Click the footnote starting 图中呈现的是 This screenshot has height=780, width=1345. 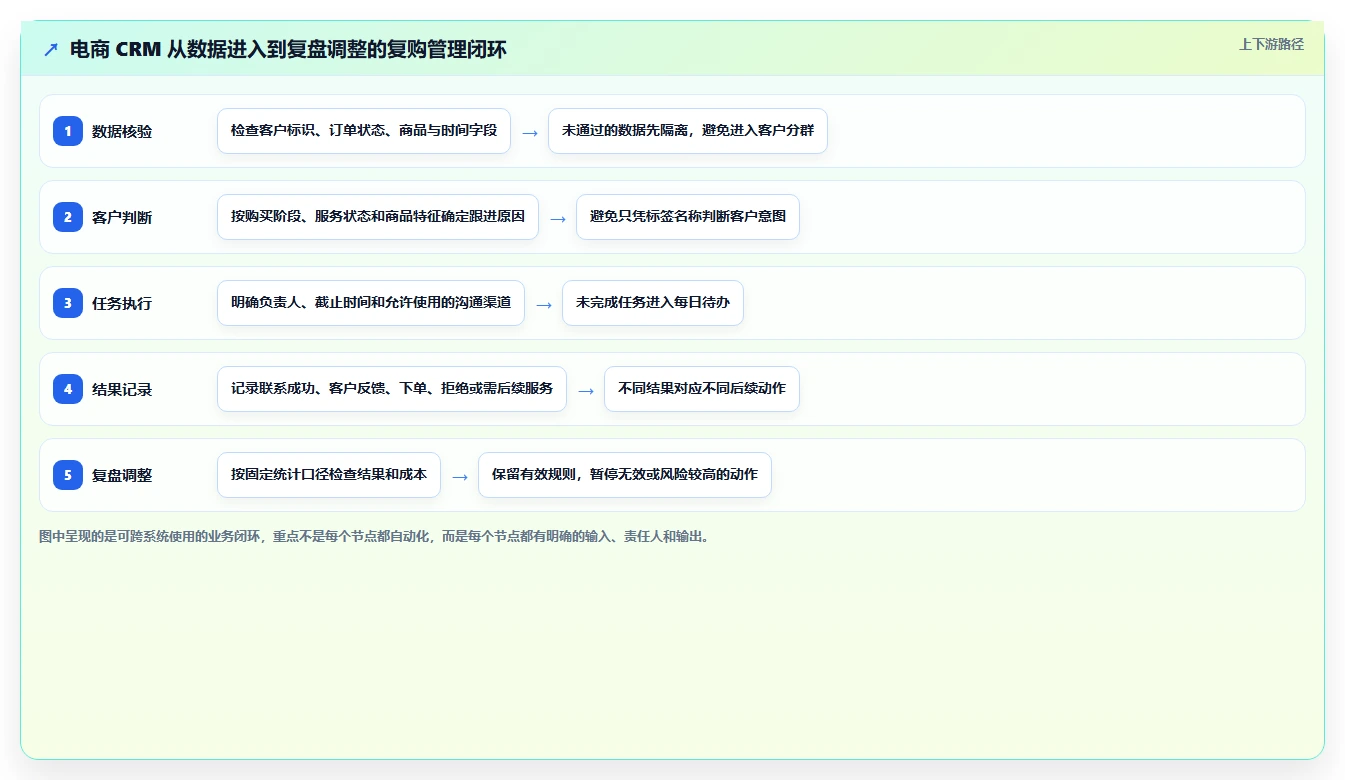point(376,536)
